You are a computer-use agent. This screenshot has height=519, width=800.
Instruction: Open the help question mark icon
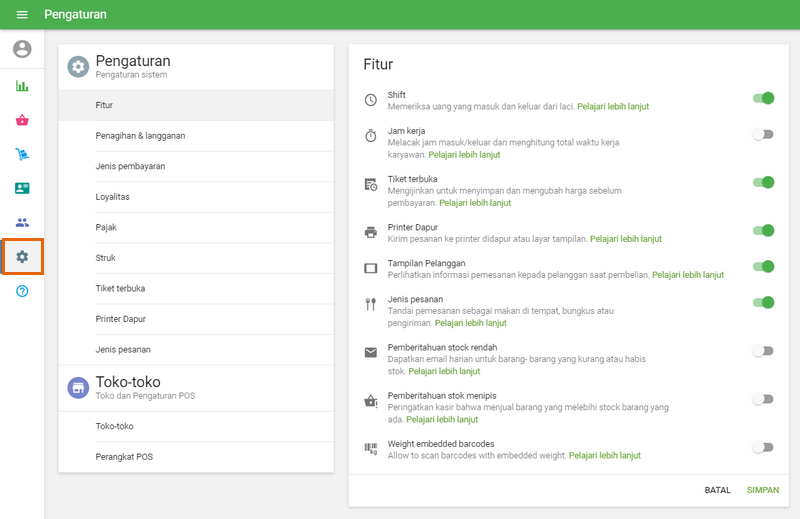[x=22, y=291]
